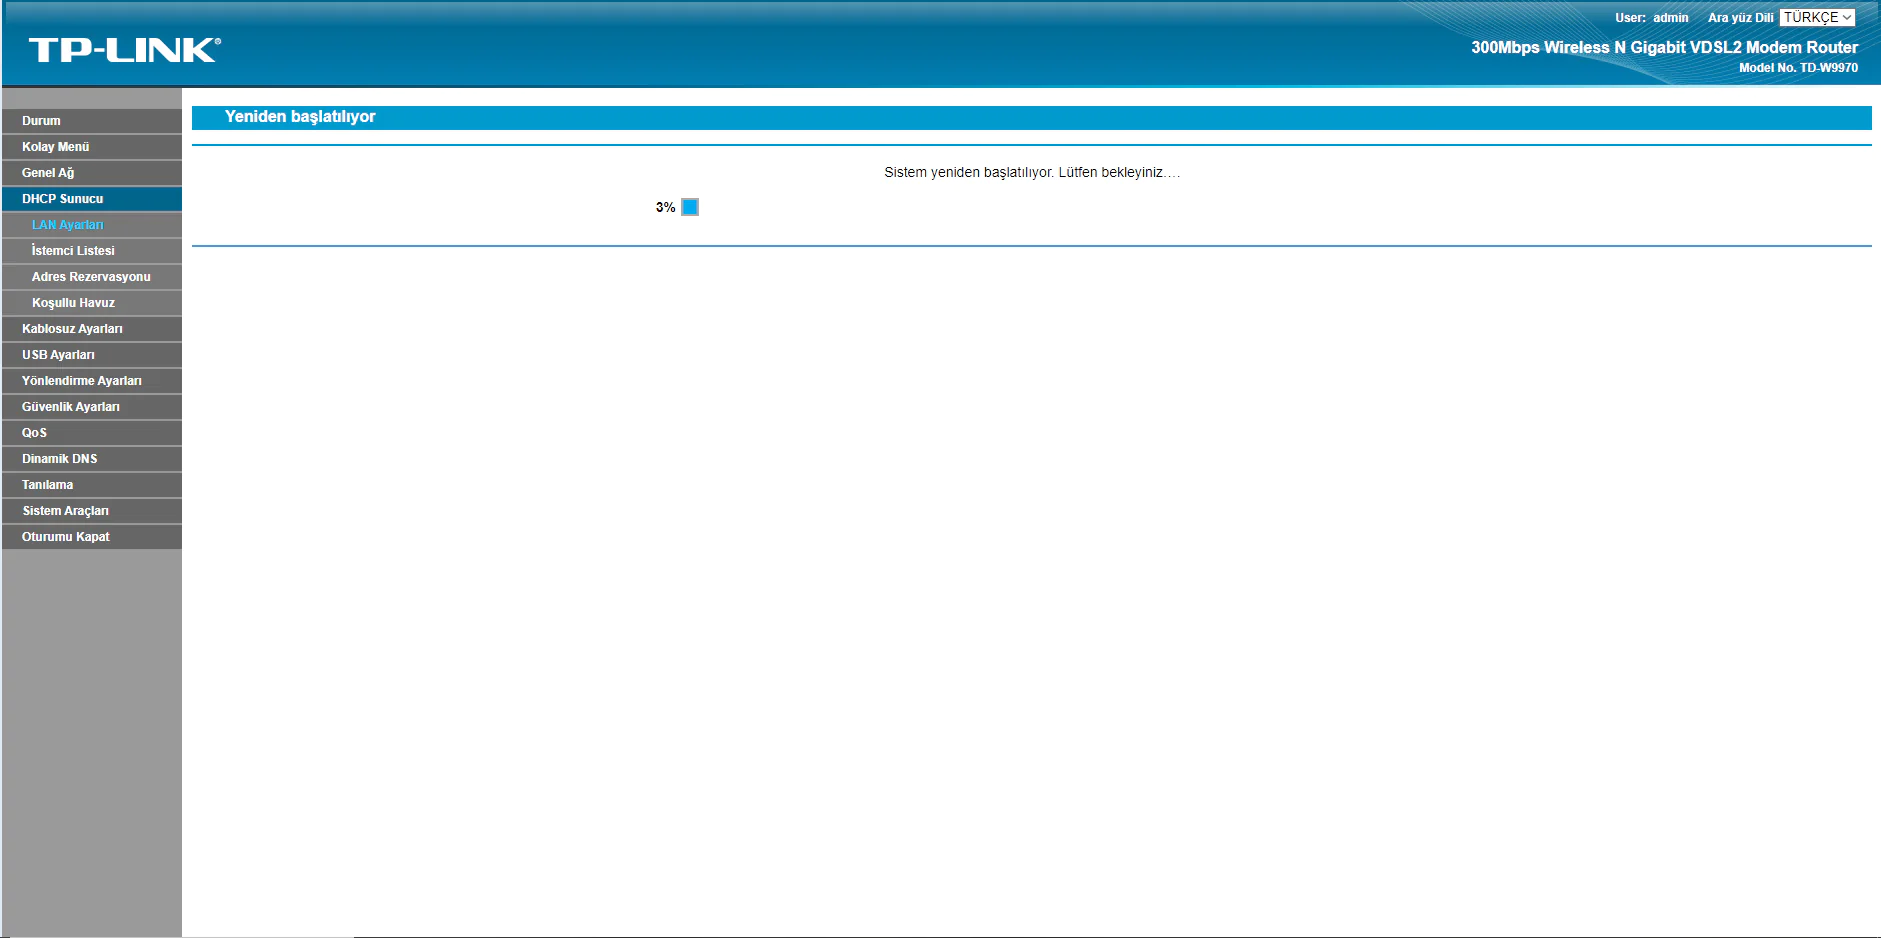Open the Ara yüz Dili language dropdown
The image size is (1881, 938).
pyautogui.click(x=1817, y=17)
